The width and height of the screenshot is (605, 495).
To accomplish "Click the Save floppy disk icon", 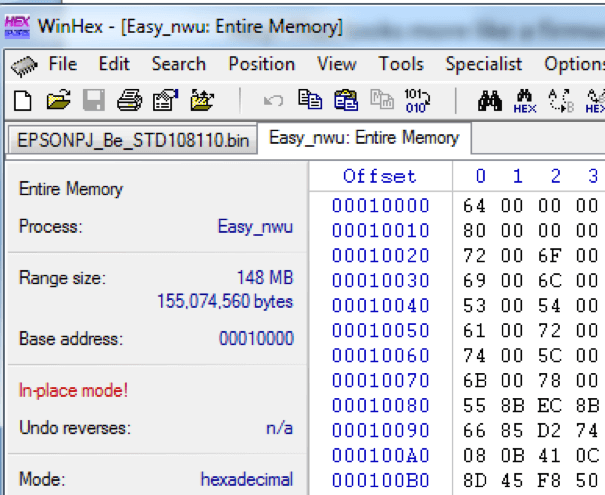I will (94, 101).
